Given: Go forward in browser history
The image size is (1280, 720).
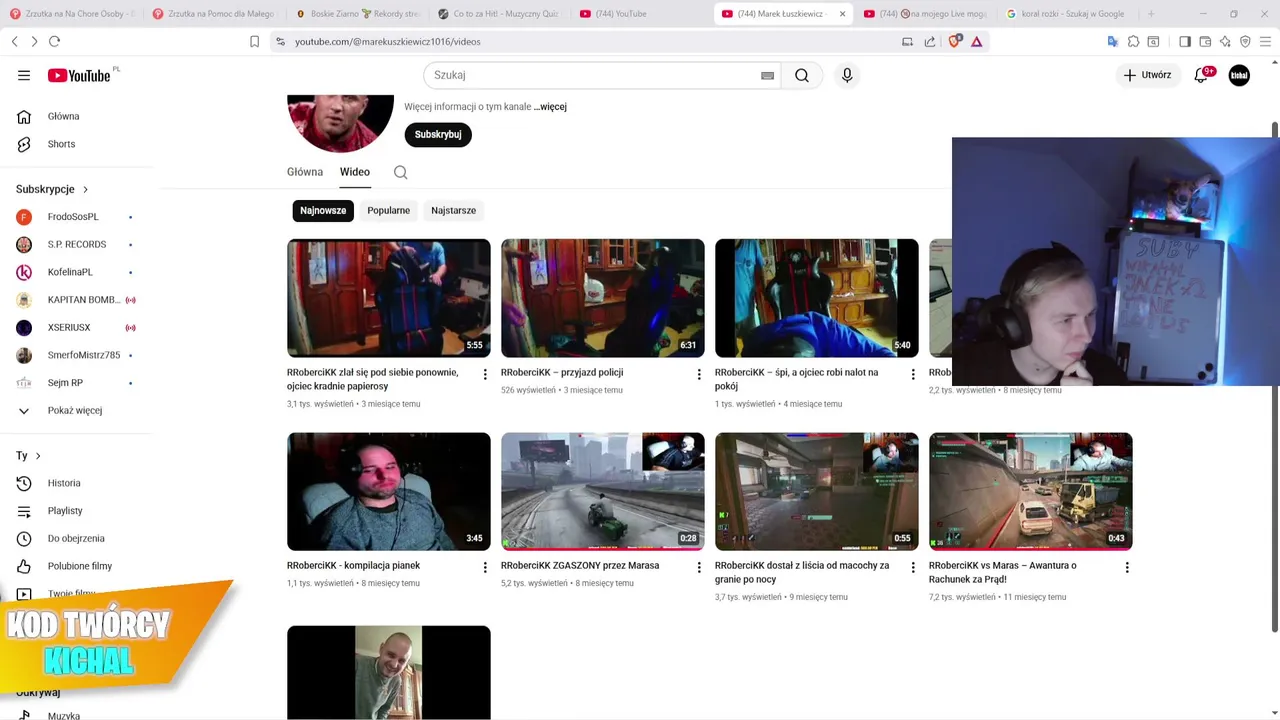Looking at the screenshot, I should 34,41.
